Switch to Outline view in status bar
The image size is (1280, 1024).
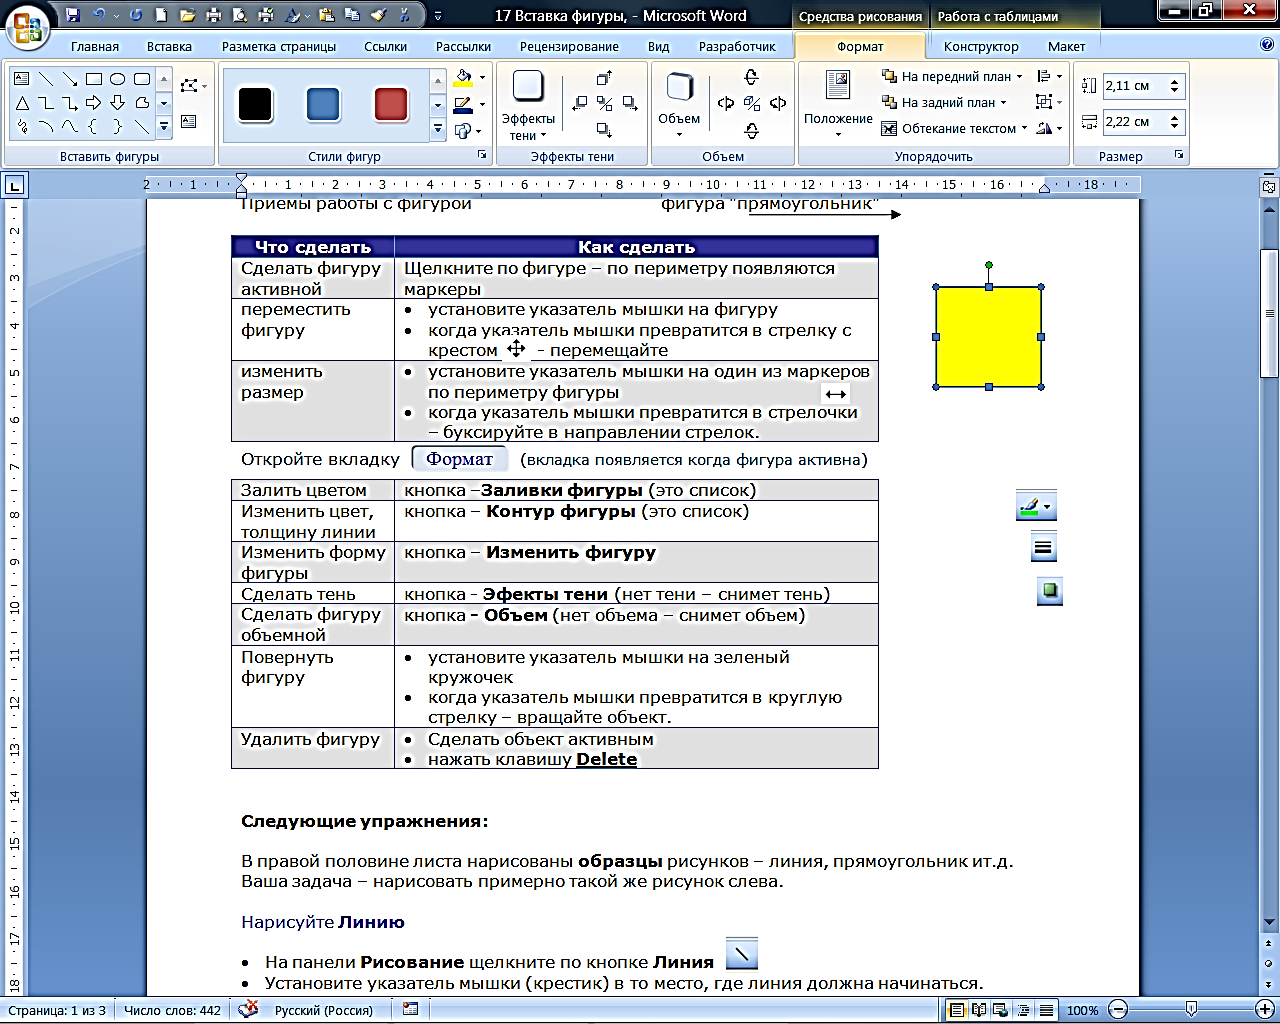pyautogui.click(x=1023, y=1010)
